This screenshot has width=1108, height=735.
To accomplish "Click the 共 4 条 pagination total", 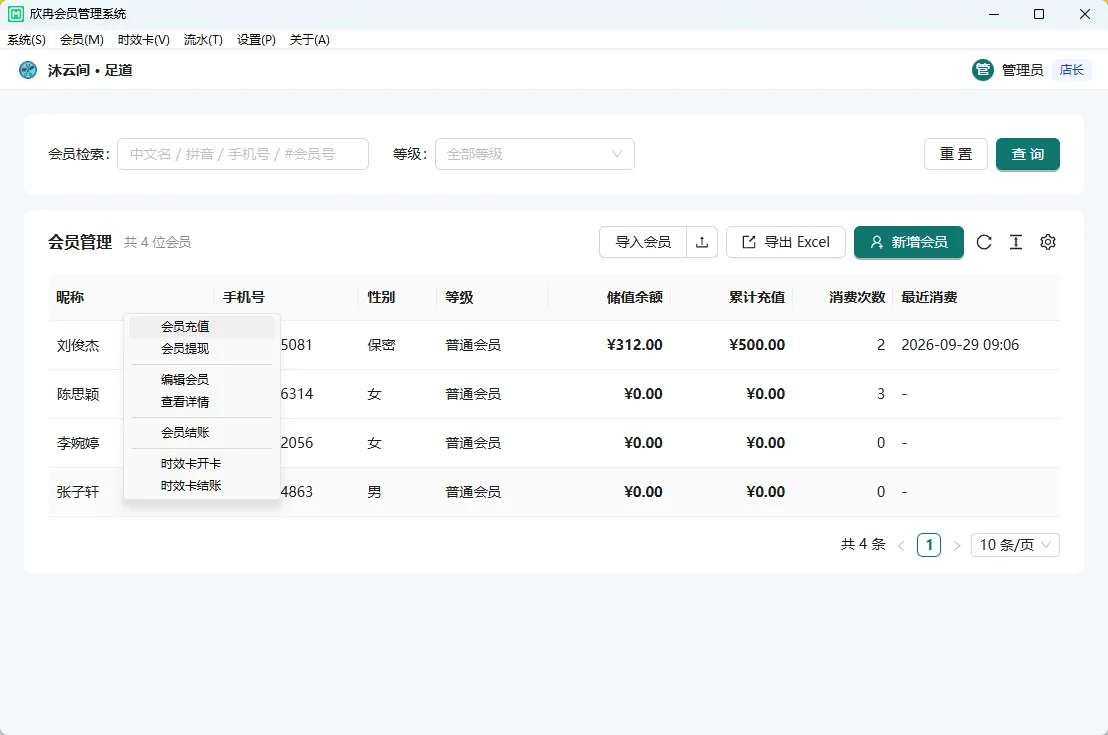I will [863, 544].
